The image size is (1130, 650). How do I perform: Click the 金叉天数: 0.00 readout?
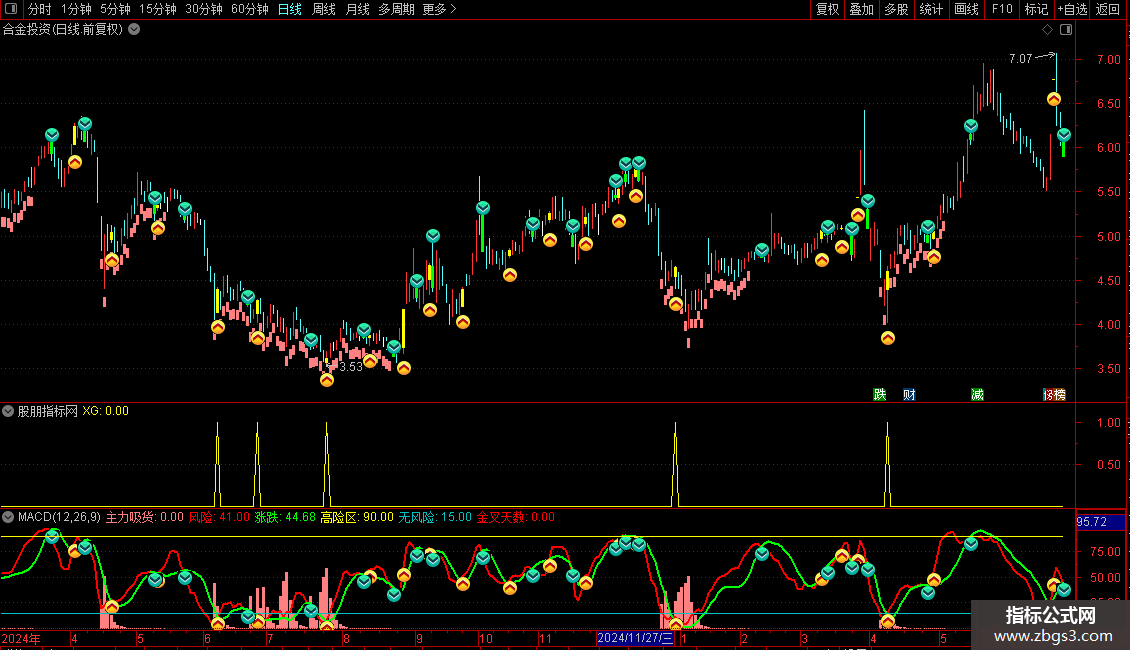(516, 517)
